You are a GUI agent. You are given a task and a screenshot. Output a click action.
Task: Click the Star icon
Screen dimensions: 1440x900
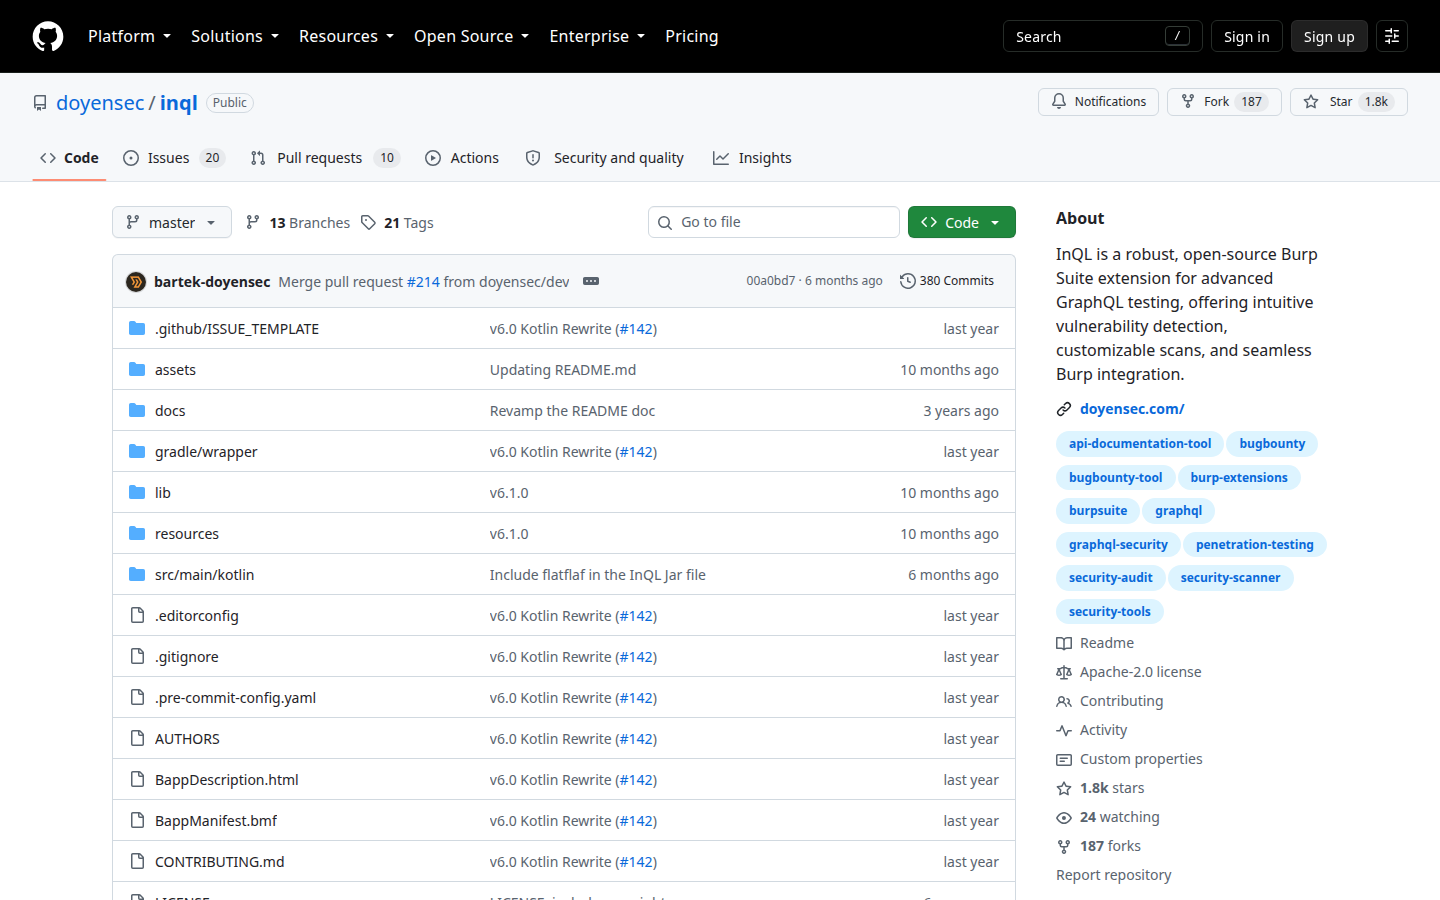tap(1311, 102)
